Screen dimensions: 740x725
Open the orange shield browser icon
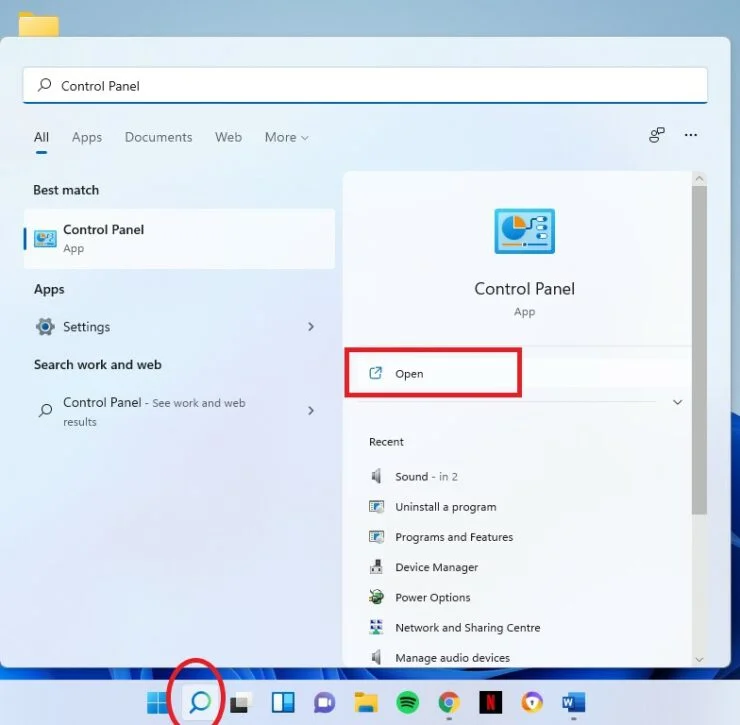[532, 702]
